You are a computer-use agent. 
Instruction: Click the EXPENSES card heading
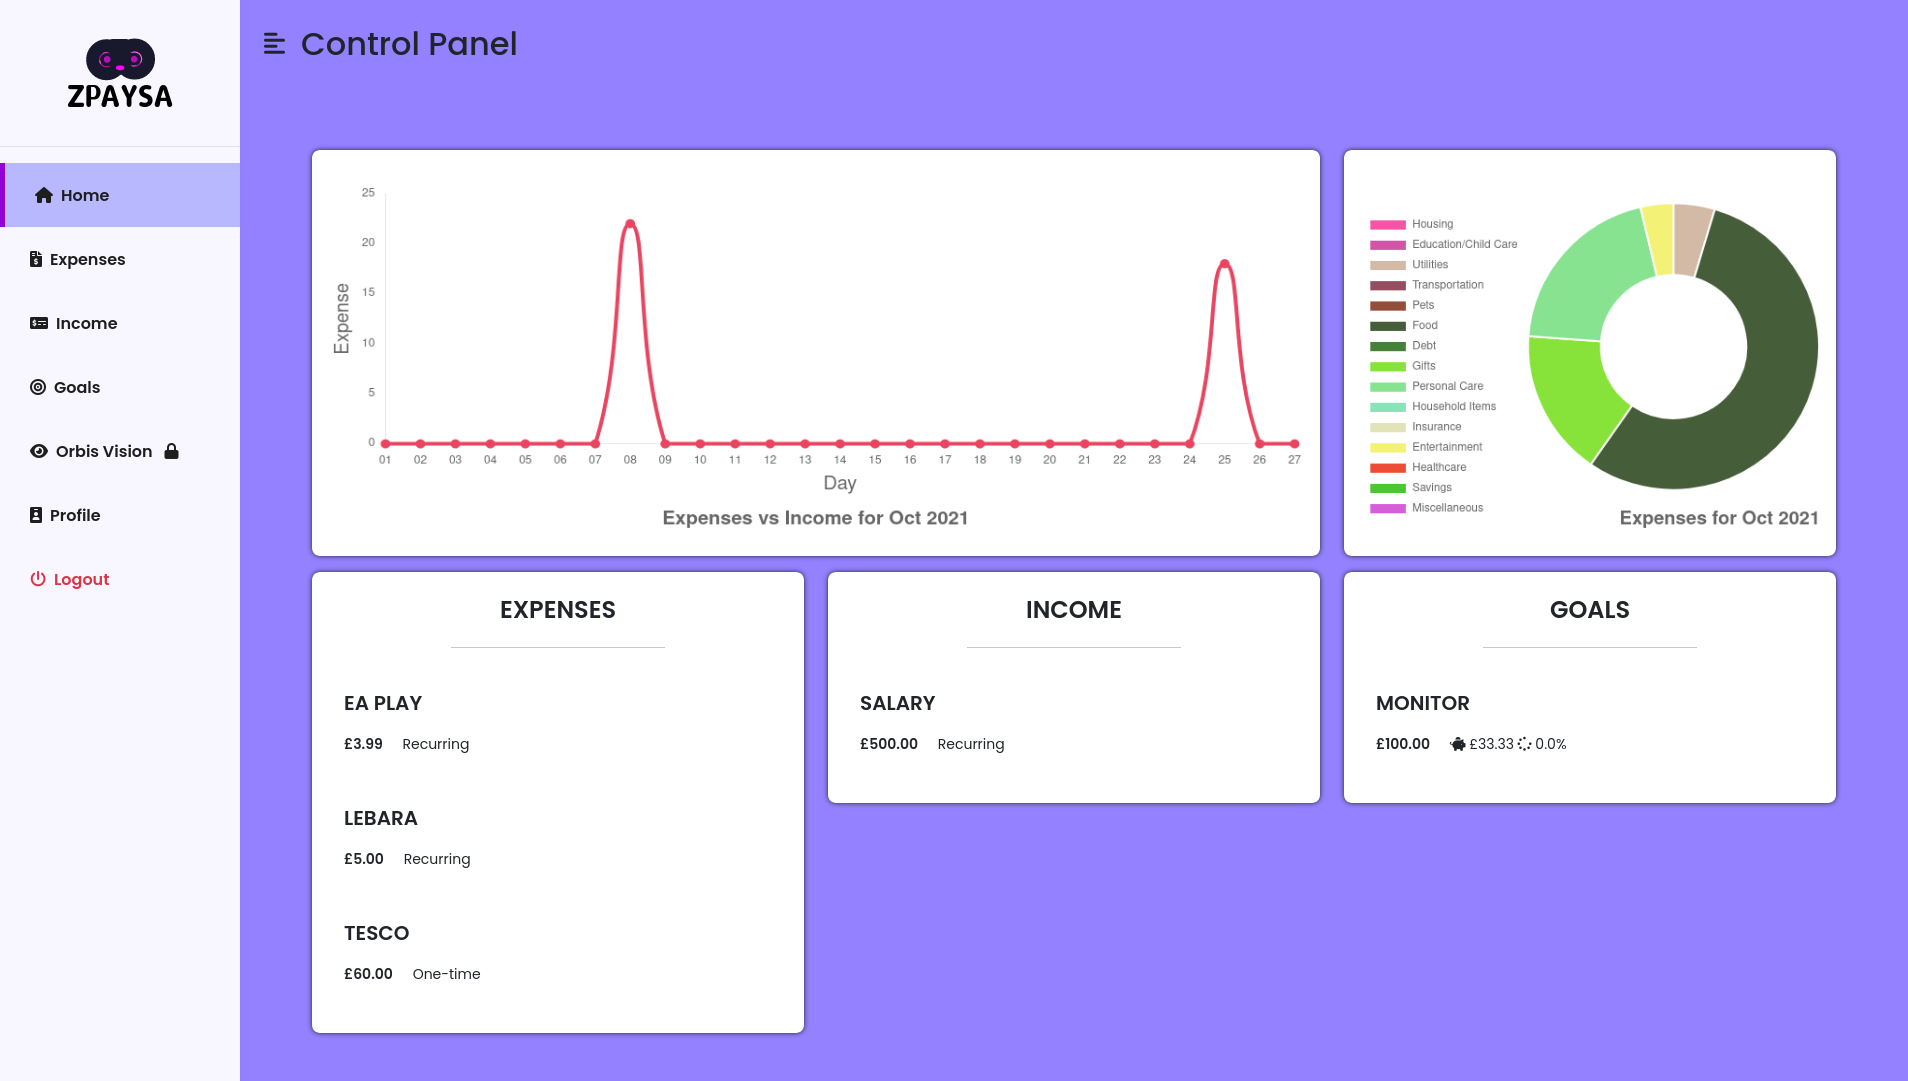(558, 610)
